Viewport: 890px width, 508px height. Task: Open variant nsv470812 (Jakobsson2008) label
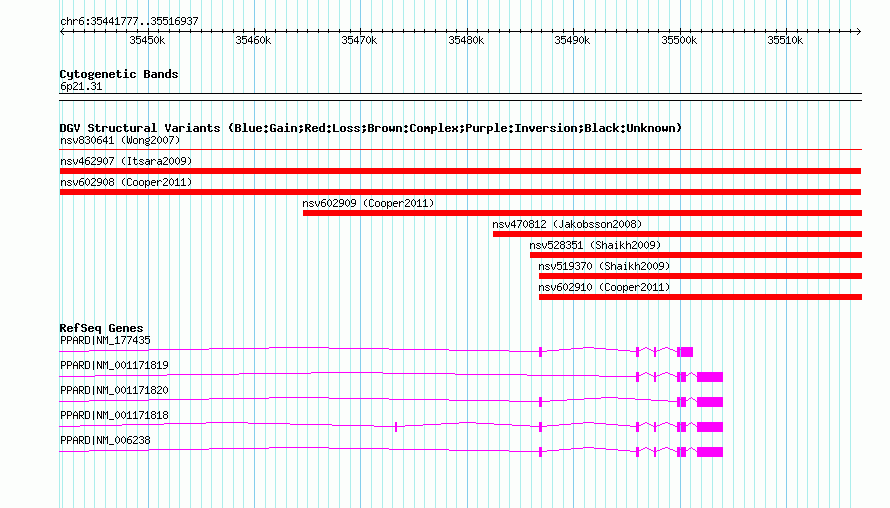[x=567, y=224]
